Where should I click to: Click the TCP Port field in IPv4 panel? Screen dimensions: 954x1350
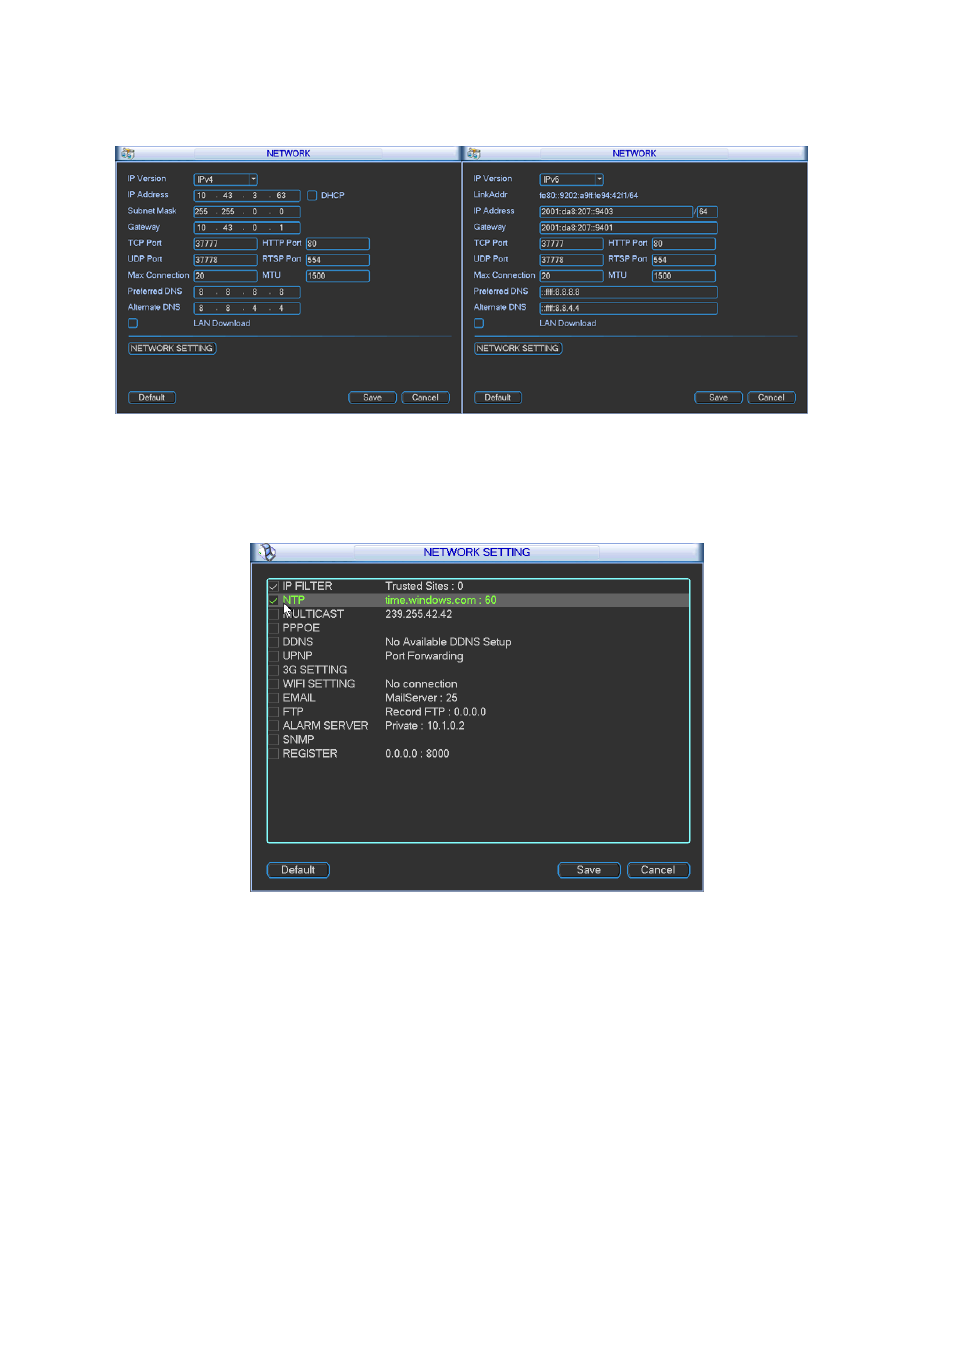[225, 243]
